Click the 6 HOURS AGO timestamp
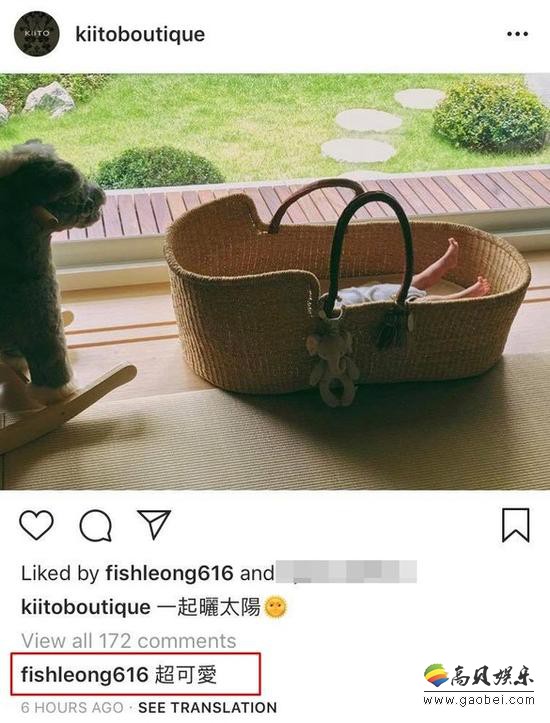Image resolution: width=550 pixels, height=723 pixels. [x=72, y=707]
